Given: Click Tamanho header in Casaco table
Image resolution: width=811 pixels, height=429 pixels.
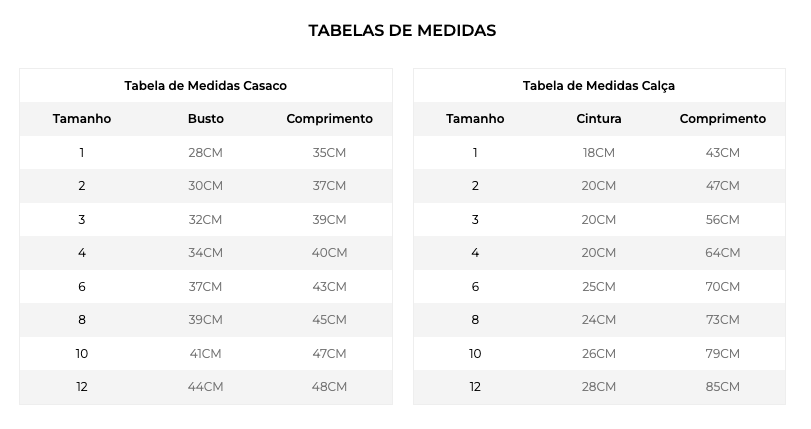Looking at the screenshot, I should [82, 119].
